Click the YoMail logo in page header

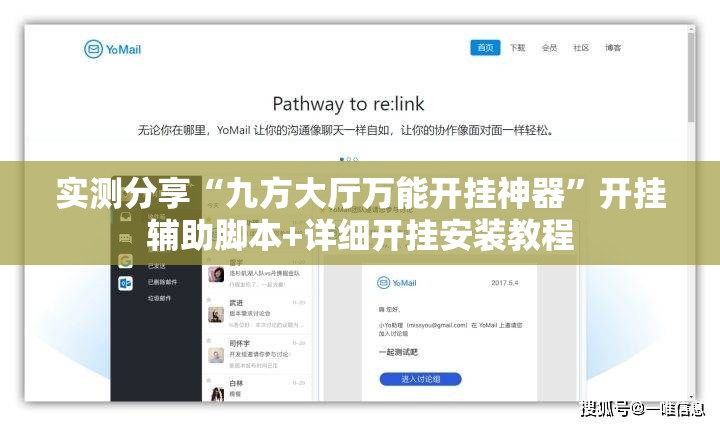pyautogui.click(x=112, y=49)
